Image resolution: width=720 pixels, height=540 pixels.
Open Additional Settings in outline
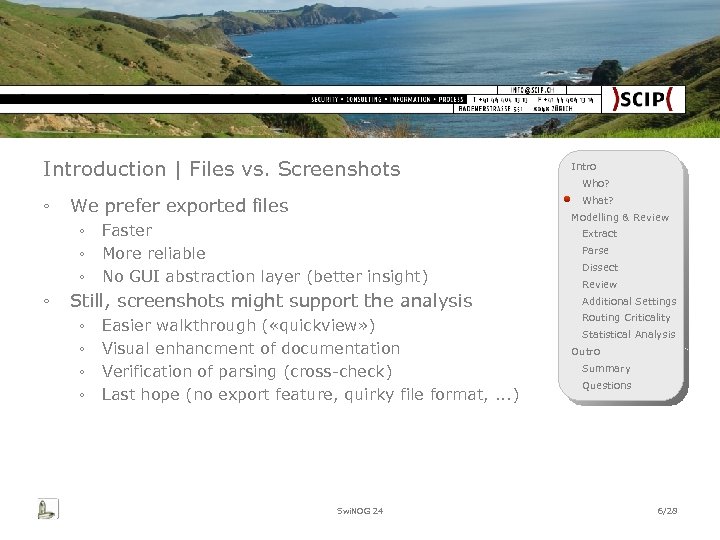629,301
